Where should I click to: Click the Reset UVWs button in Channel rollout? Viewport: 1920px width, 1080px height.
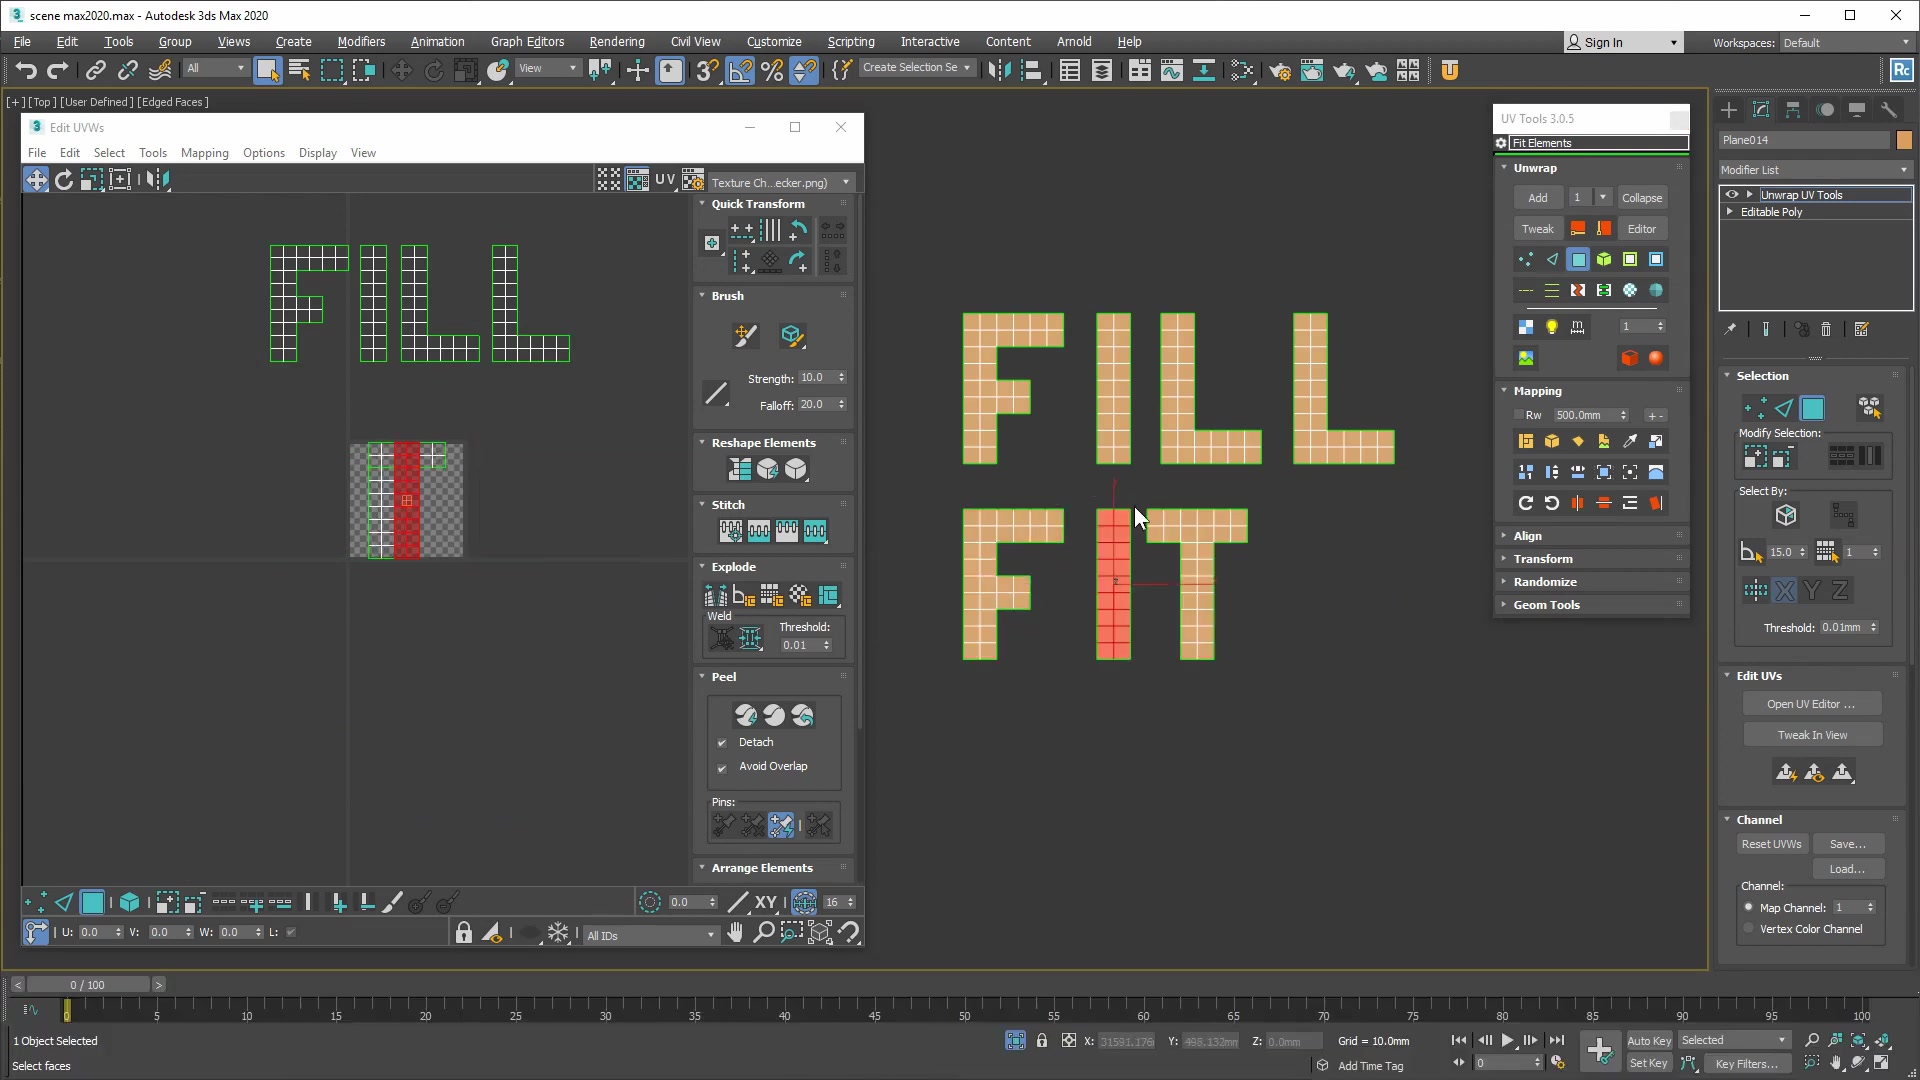pyautogui.click(x=1770, y=843)
